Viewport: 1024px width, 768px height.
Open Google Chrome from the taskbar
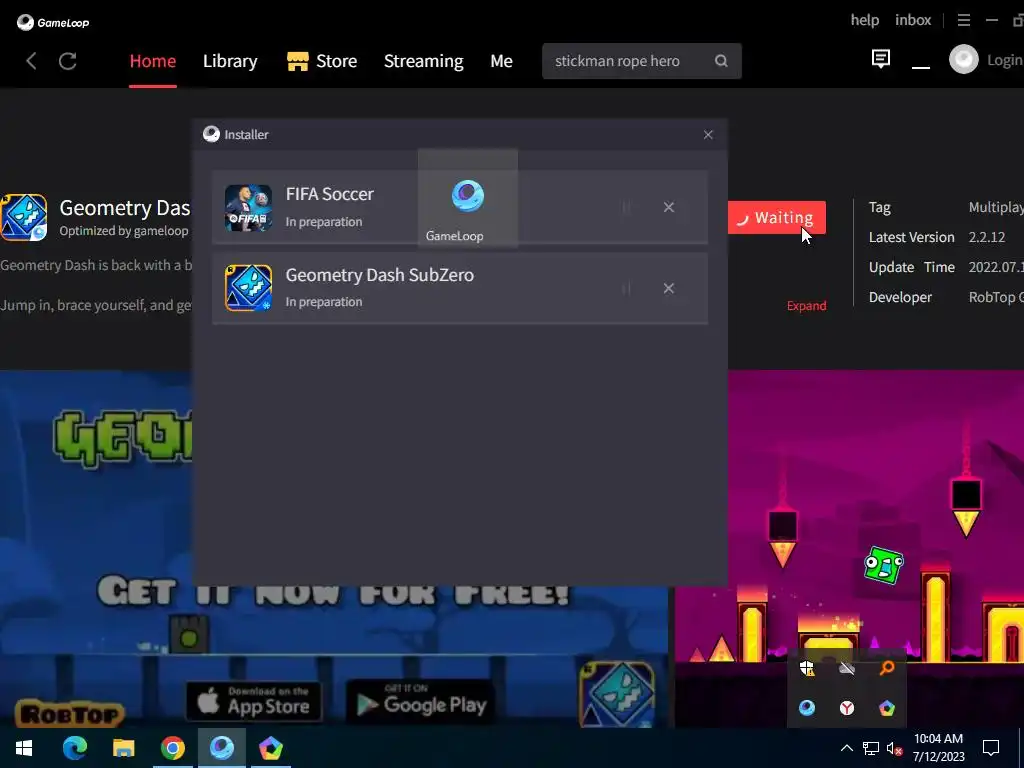click(172, 748)
